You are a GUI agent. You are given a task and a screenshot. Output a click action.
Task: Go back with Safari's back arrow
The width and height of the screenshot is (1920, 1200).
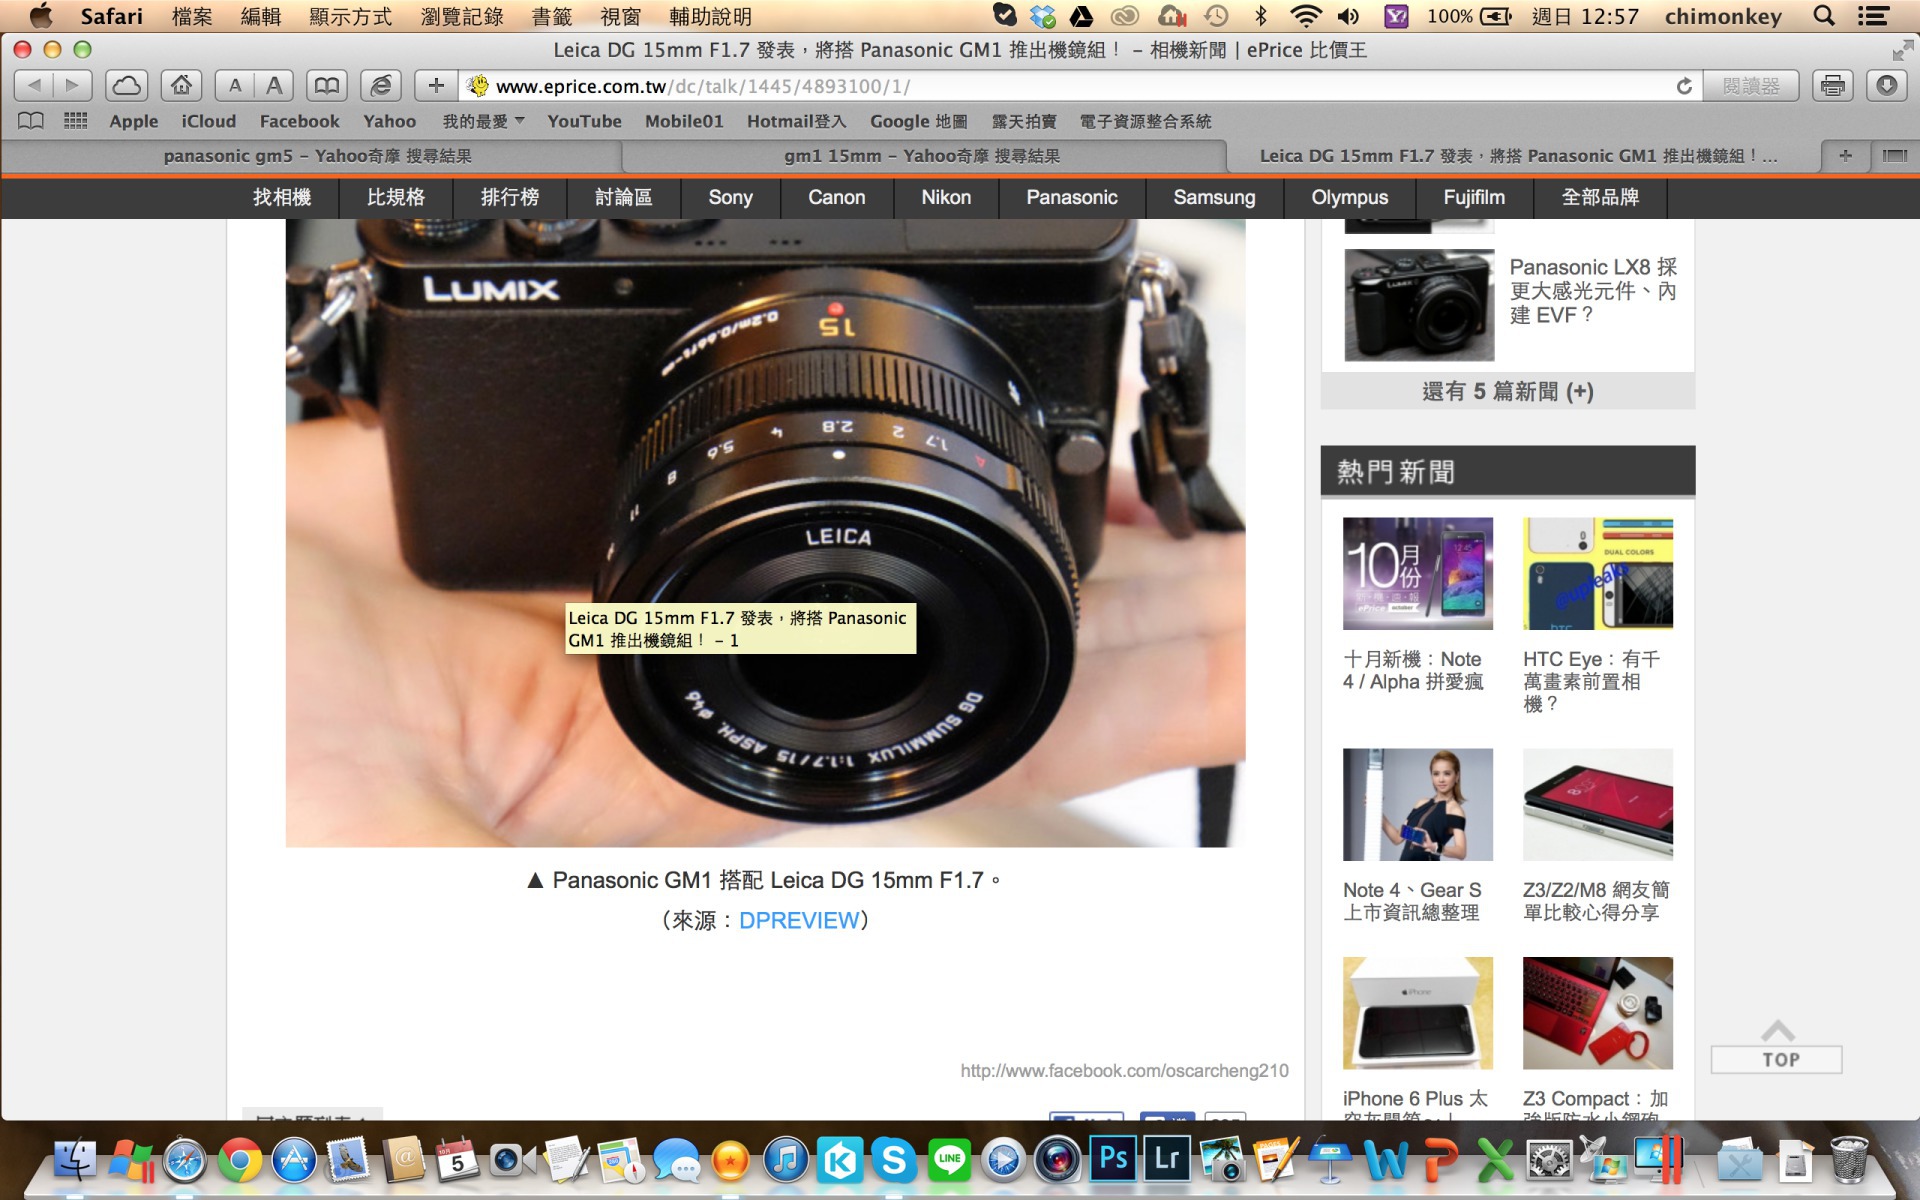[x=34, y=86]
